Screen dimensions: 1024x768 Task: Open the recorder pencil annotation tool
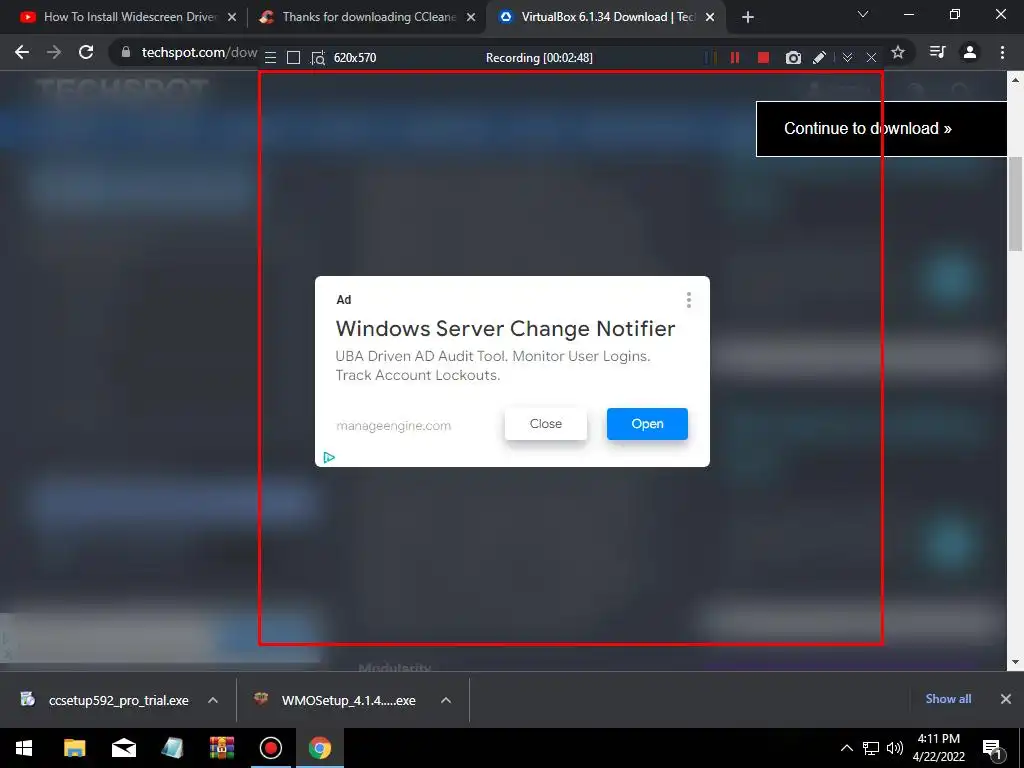point(819,58)
